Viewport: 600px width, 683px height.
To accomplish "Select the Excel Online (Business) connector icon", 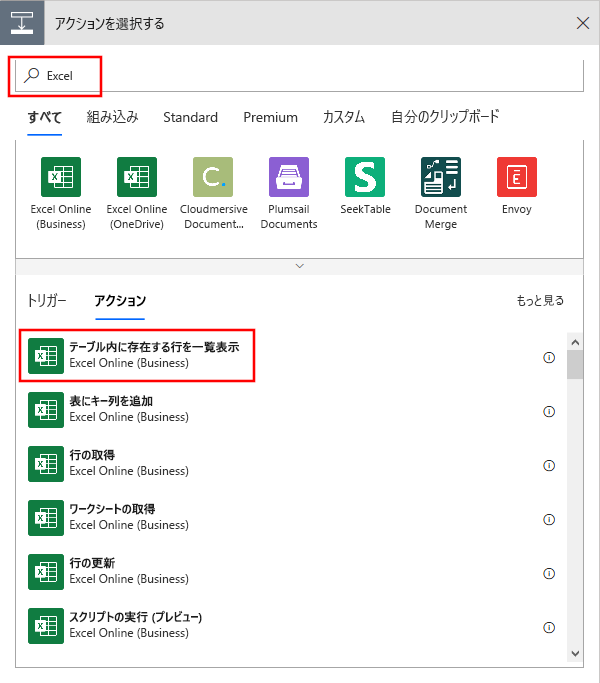I will [61, 177].
